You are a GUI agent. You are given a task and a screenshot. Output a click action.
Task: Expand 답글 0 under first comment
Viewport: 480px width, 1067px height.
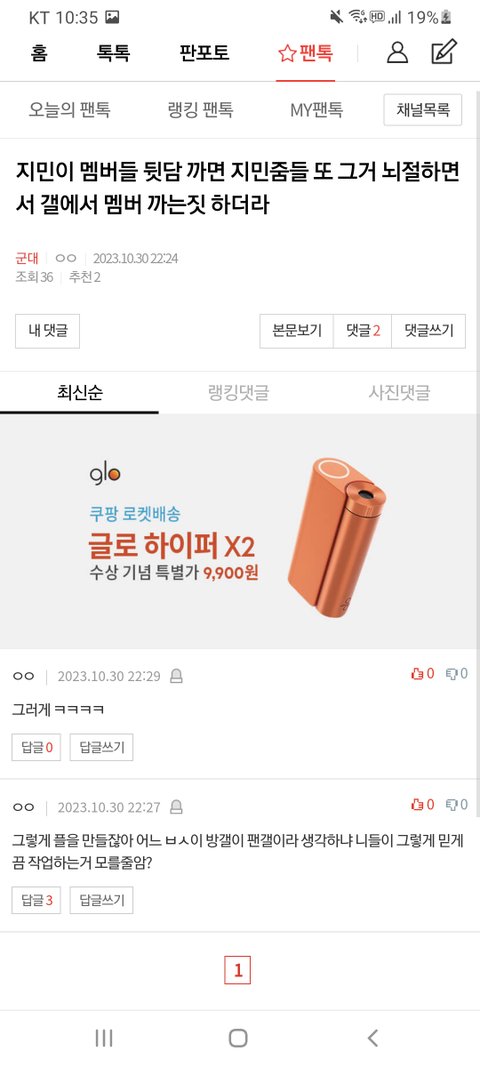pyautogui.click(x=37, y=747)
